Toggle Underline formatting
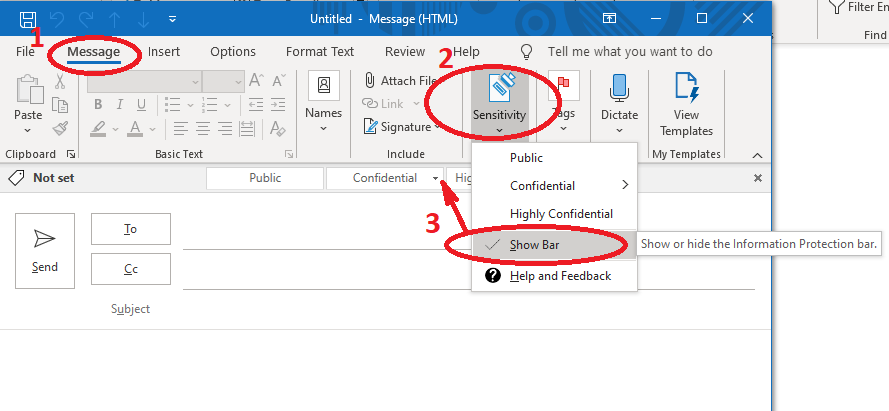The height and width of the screenshot is (411, 889). pos(141,105)
